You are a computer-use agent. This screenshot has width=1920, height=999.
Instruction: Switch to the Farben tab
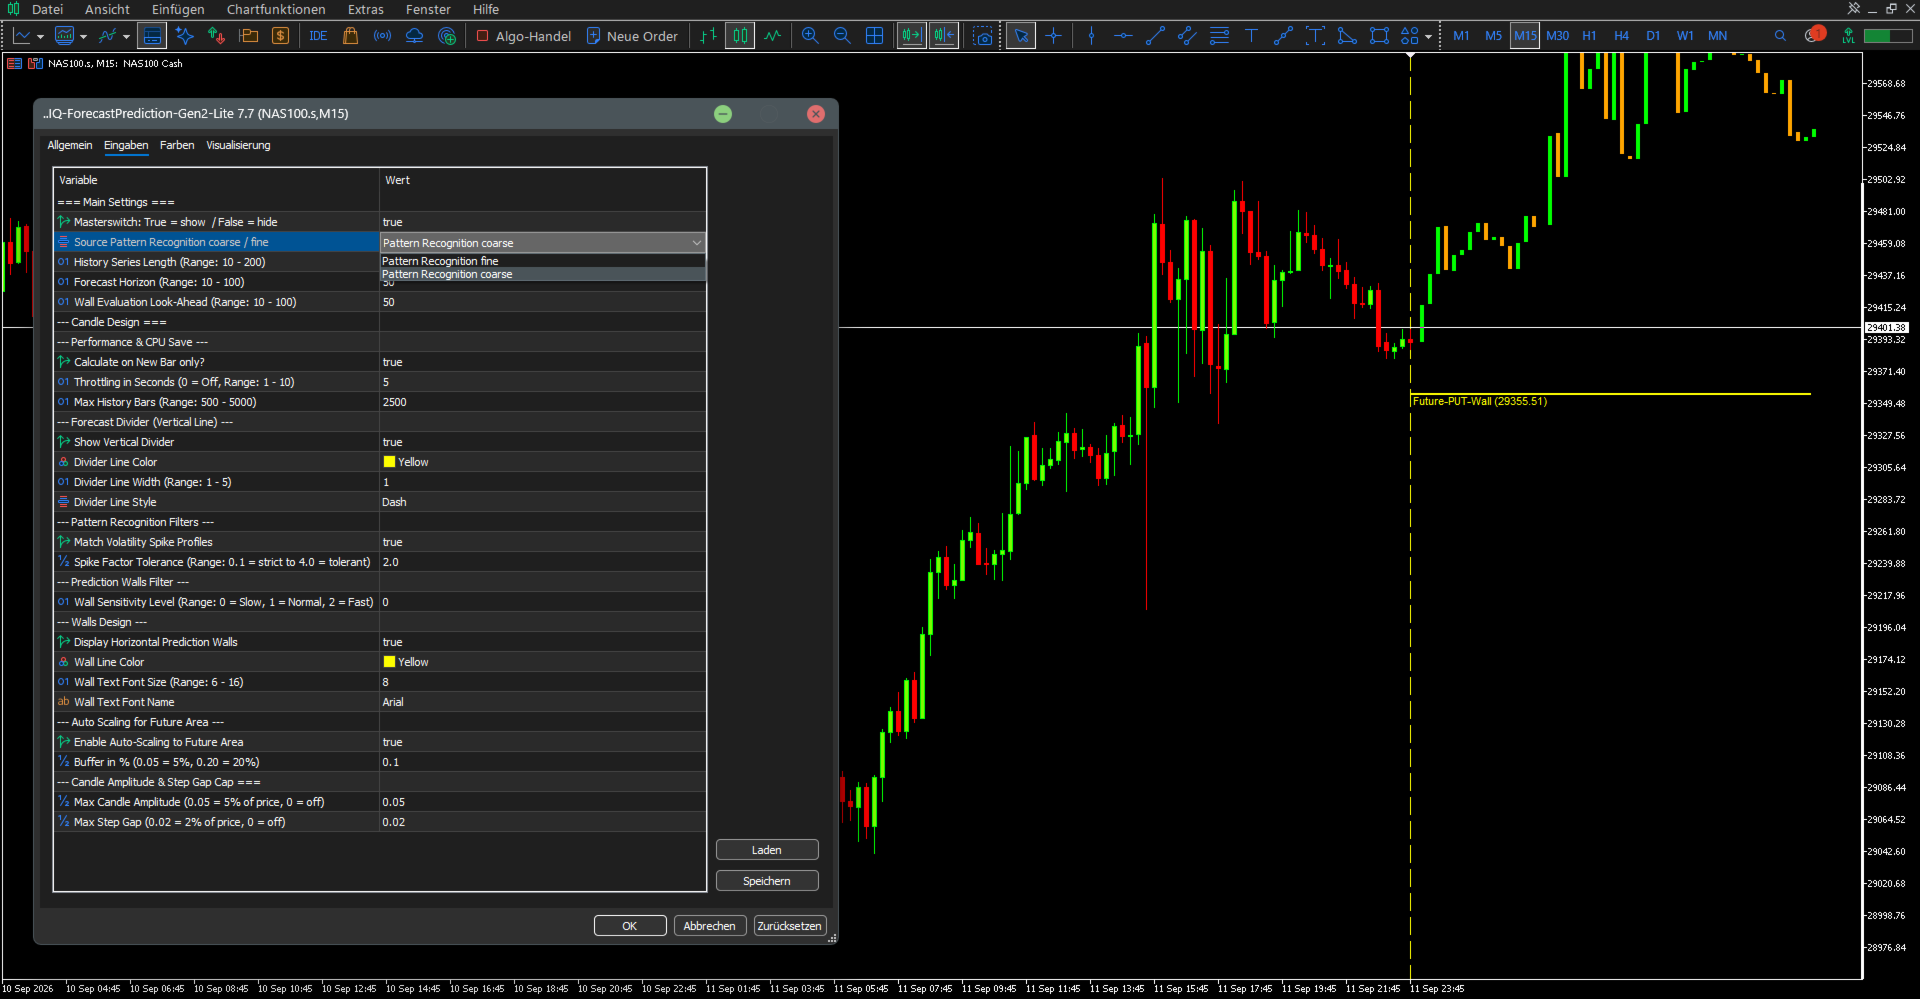point(177,145)
